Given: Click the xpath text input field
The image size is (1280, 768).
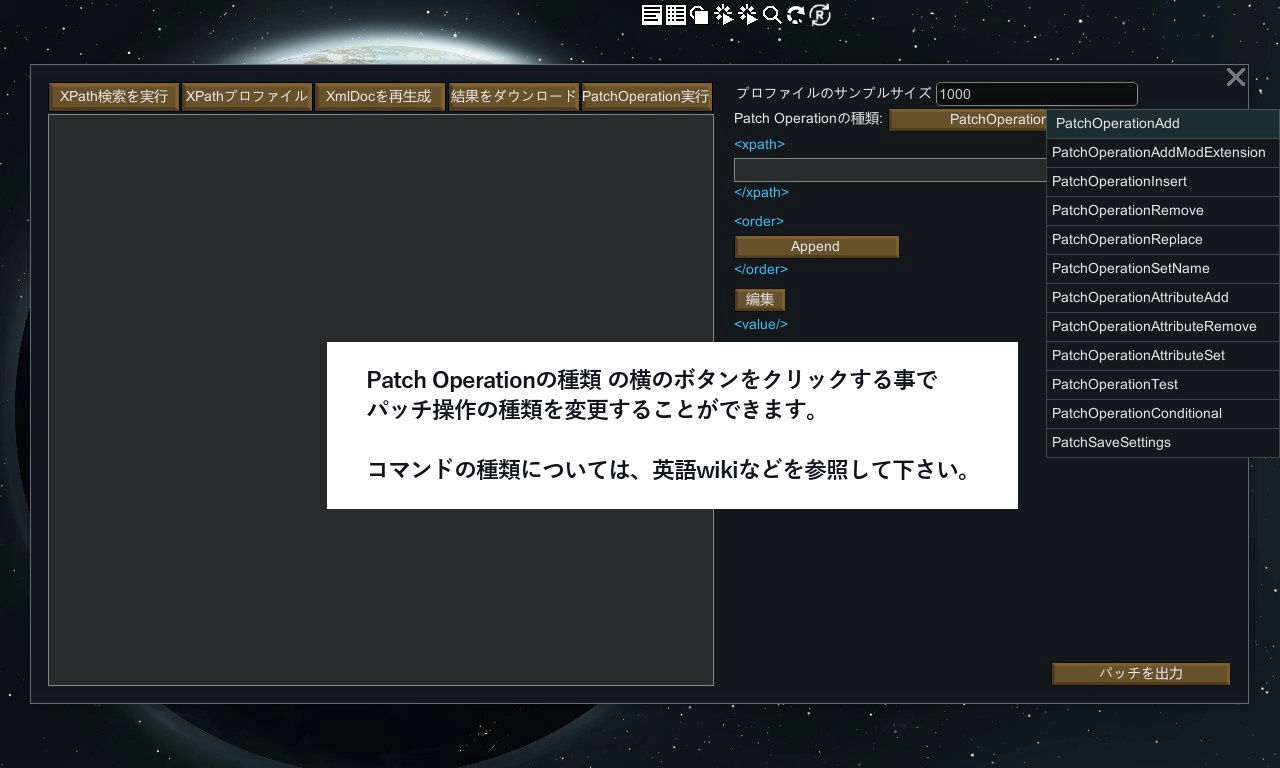Looking at the screenshot, I should click(890, 170).
